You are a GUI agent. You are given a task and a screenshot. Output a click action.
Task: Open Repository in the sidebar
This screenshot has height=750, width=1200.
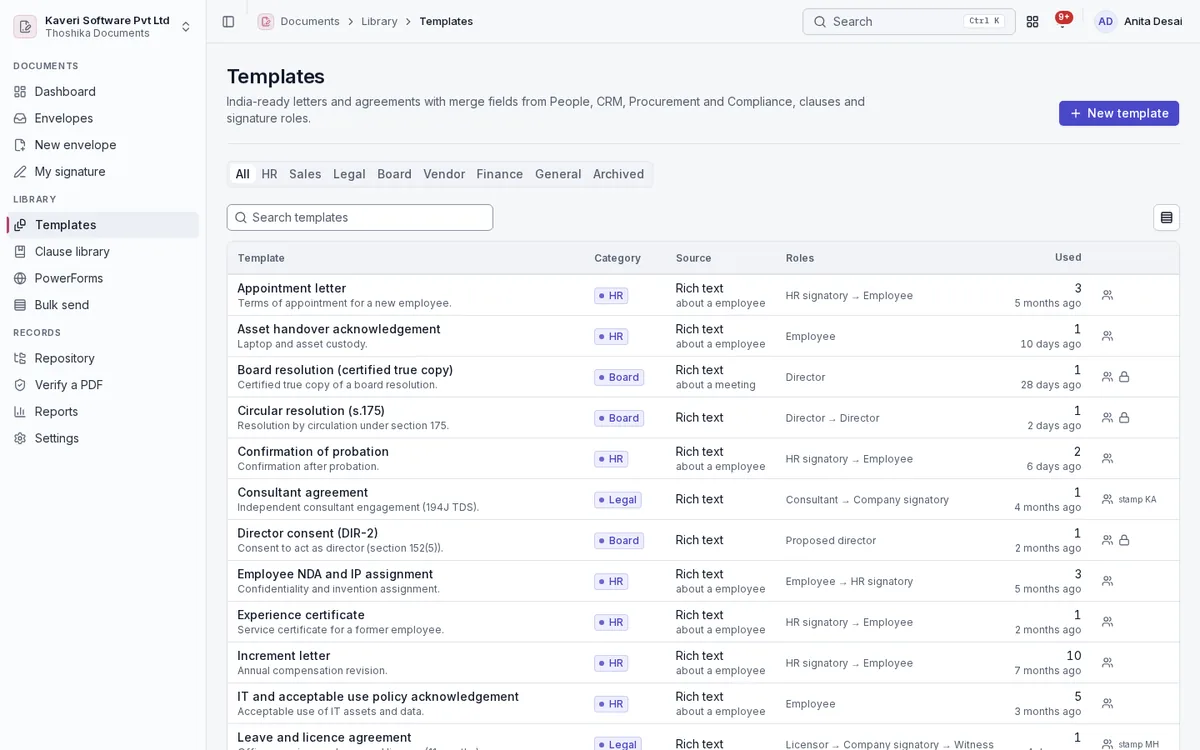coord(103,358)
